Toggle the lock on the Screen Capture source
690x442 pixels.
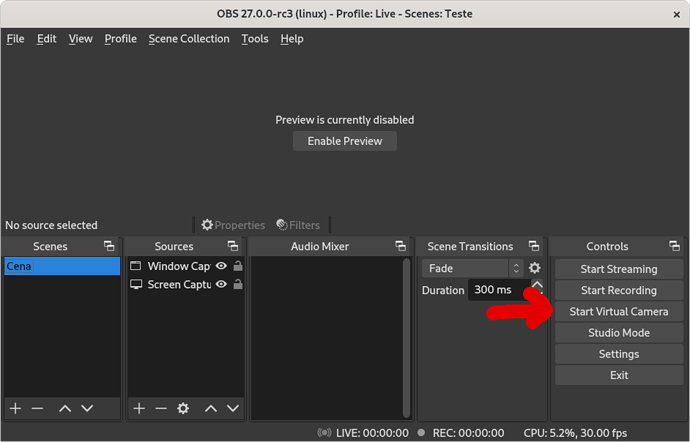click(238, 284)
